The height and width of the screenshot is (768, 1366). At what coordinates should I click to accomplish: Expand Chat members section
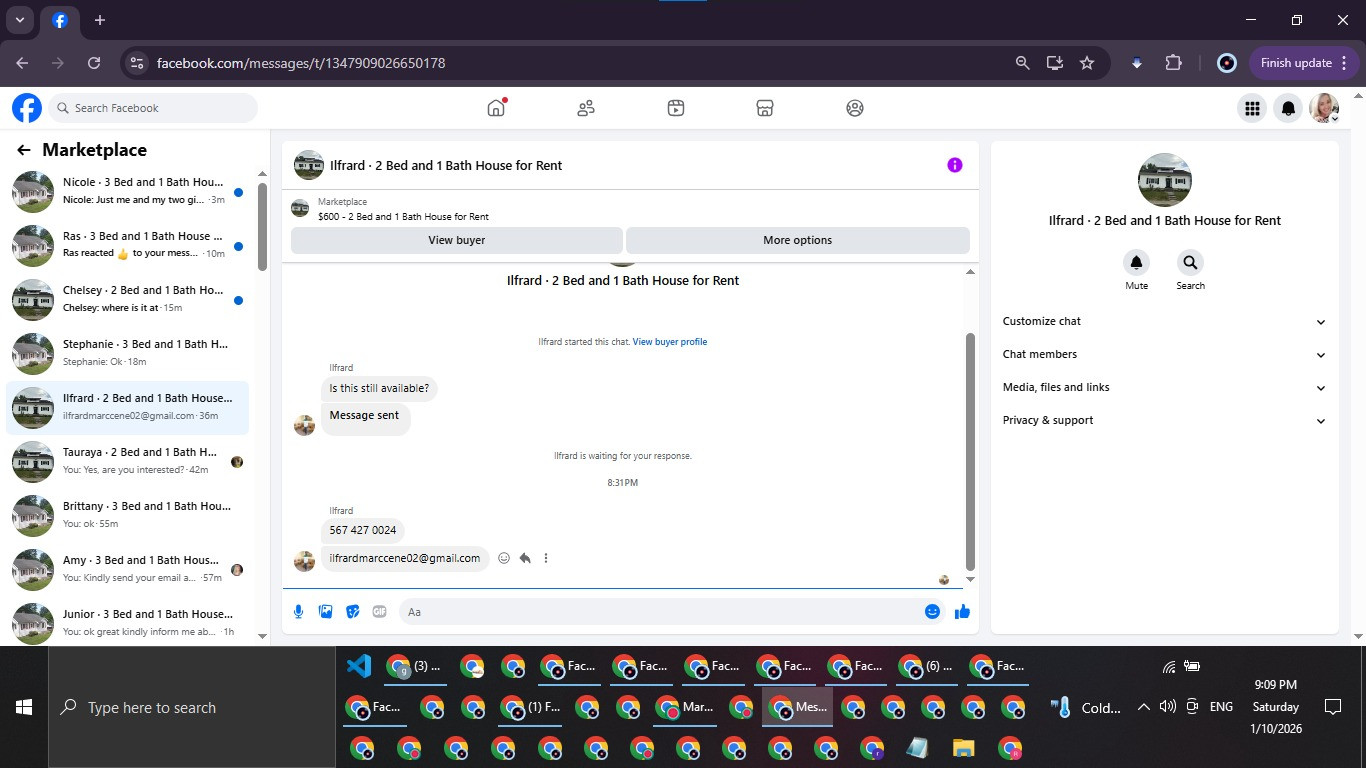tap(1164, 354)
